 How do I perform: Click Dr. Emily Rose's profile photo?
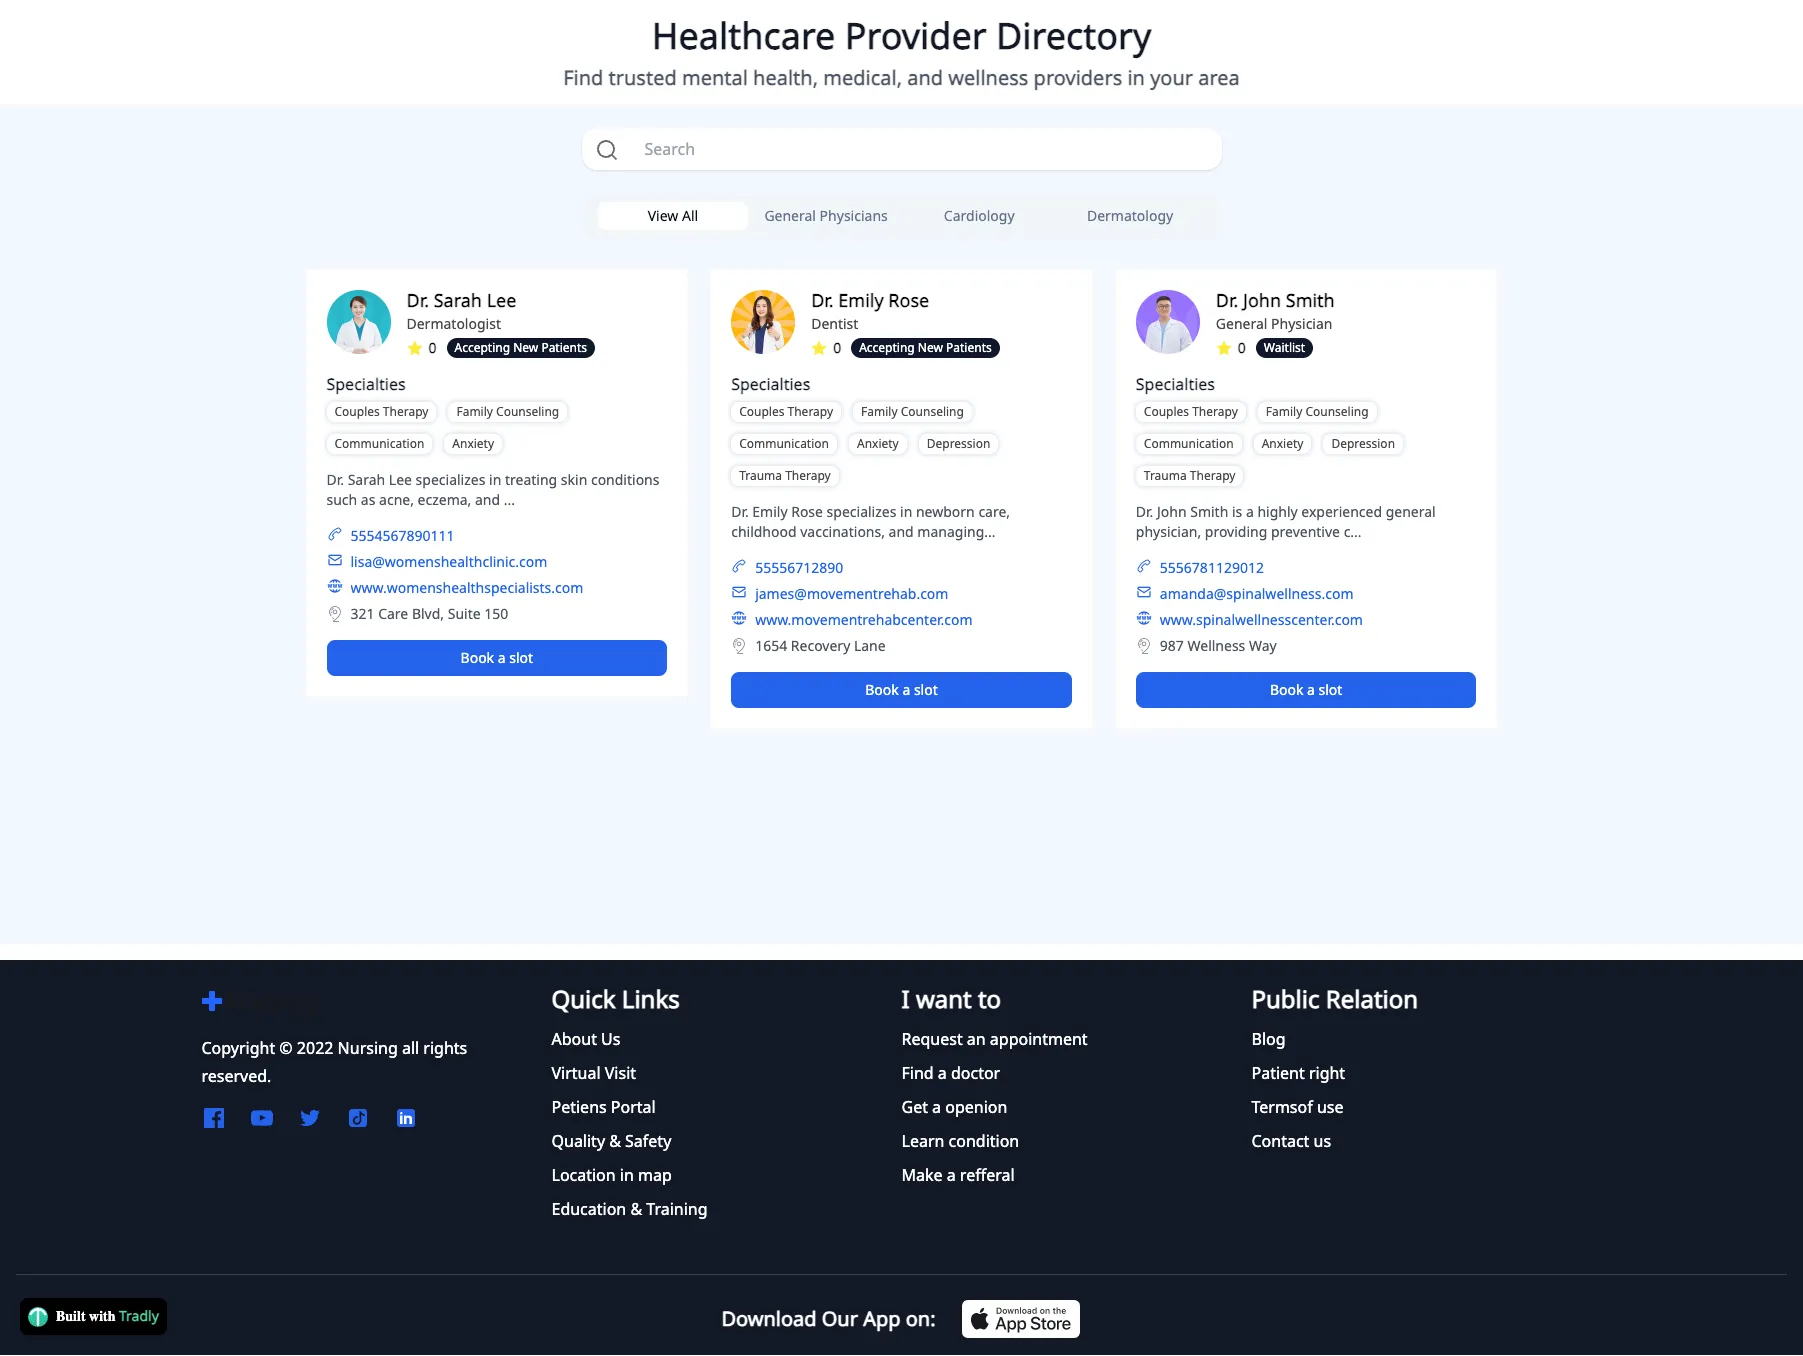[763, 322]
